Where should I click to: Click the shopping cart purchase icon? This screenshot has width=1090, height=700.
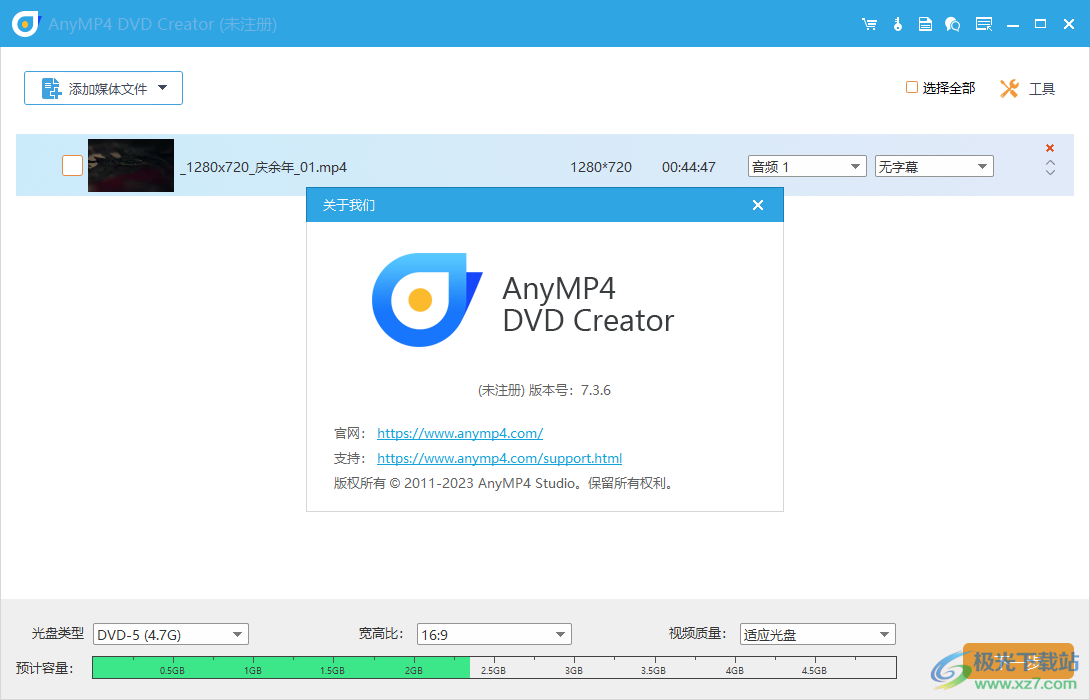coord(869,24)
